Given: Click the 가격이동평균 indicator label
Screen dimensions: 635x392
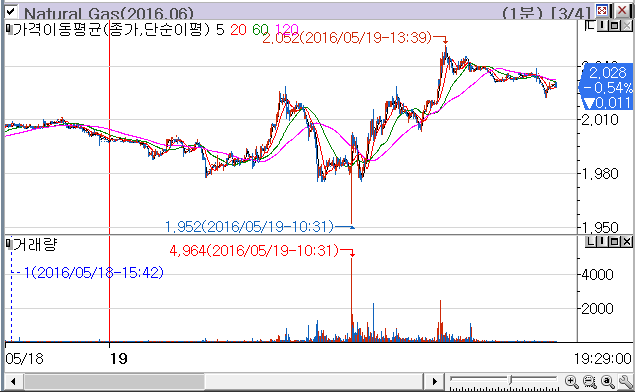Looking at the screenshot, I should pos(112,30).
